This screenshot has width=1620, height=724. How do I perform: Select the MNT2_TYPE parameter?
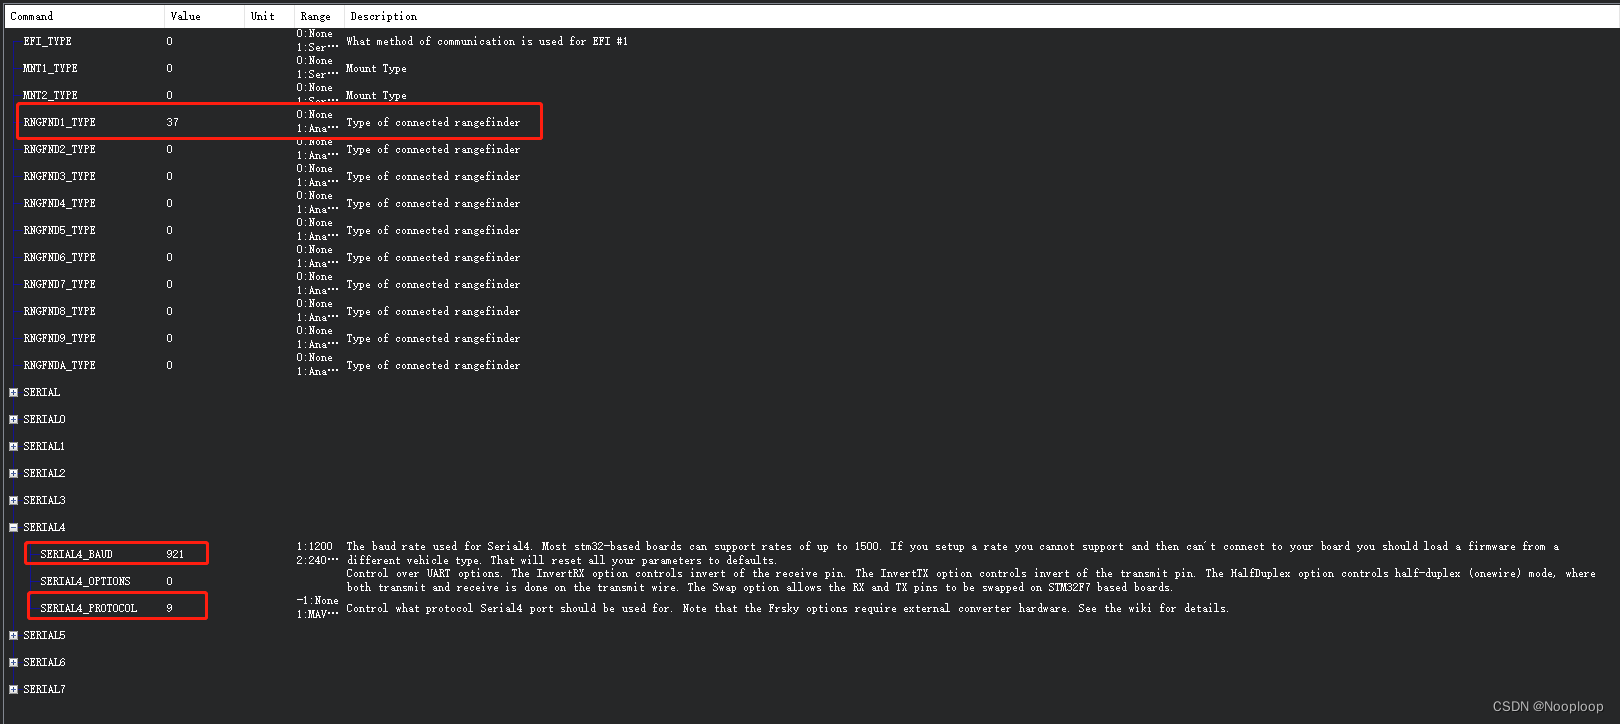pyautogui.click(x=50, y=95)
